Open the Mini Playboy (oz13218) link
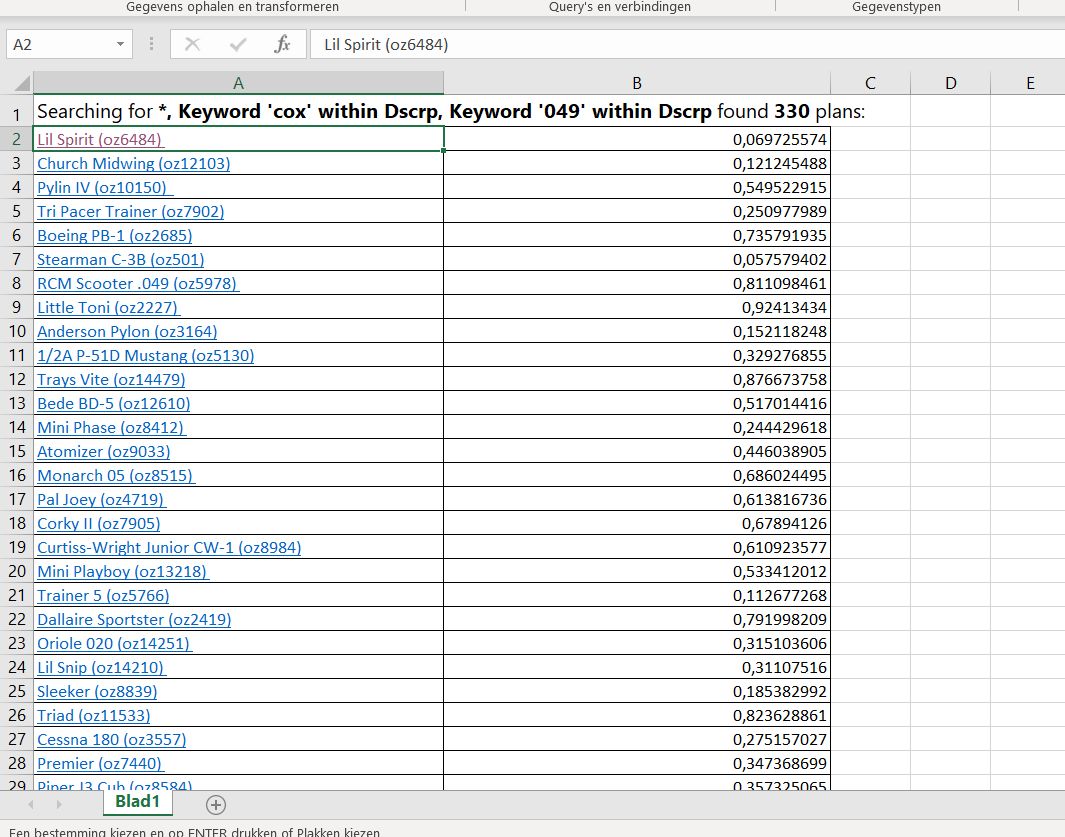Screen dimensions: 1065x837 click(x=122, y=571)
